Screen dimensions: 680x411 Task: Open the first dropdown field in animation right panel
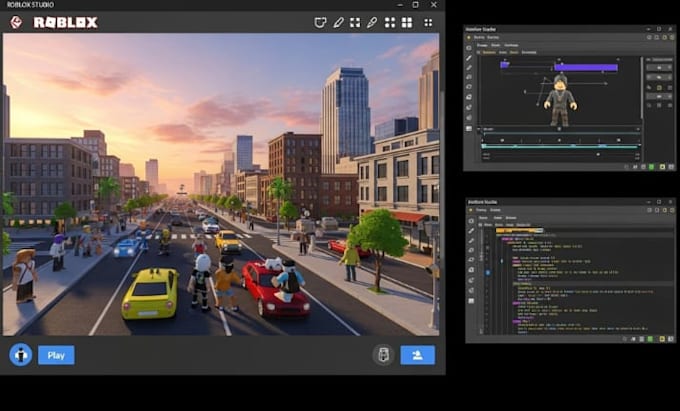659,67
